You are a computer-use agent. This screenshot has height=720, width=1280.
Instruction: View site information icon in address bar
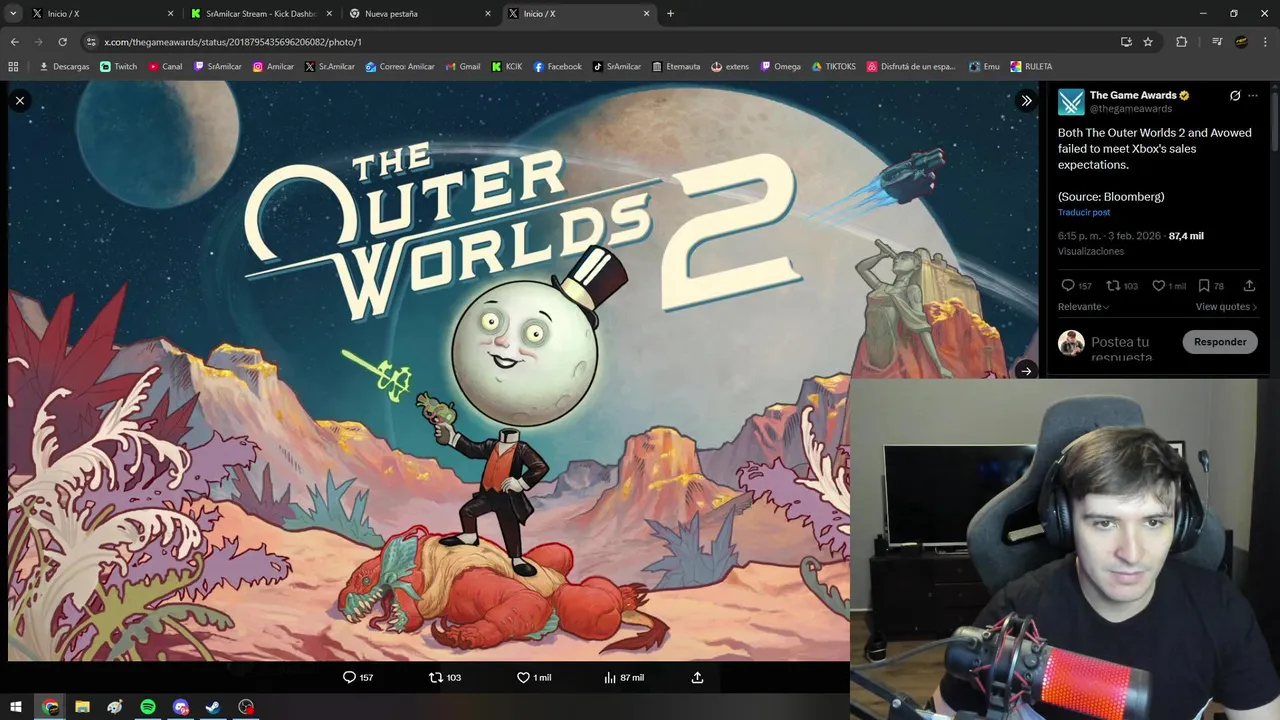tap(91, 42)
